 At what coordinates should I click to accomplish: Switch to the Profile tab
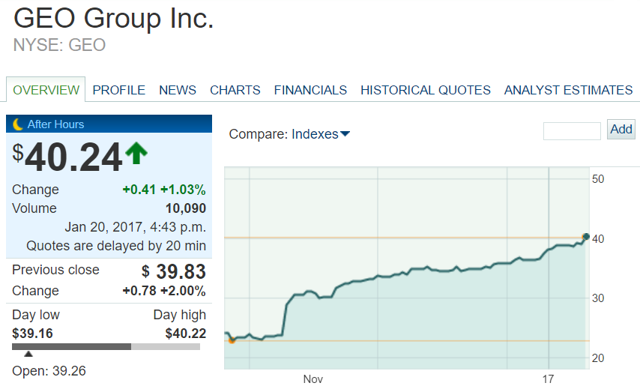pyautogui.click(x=119, y=90)
